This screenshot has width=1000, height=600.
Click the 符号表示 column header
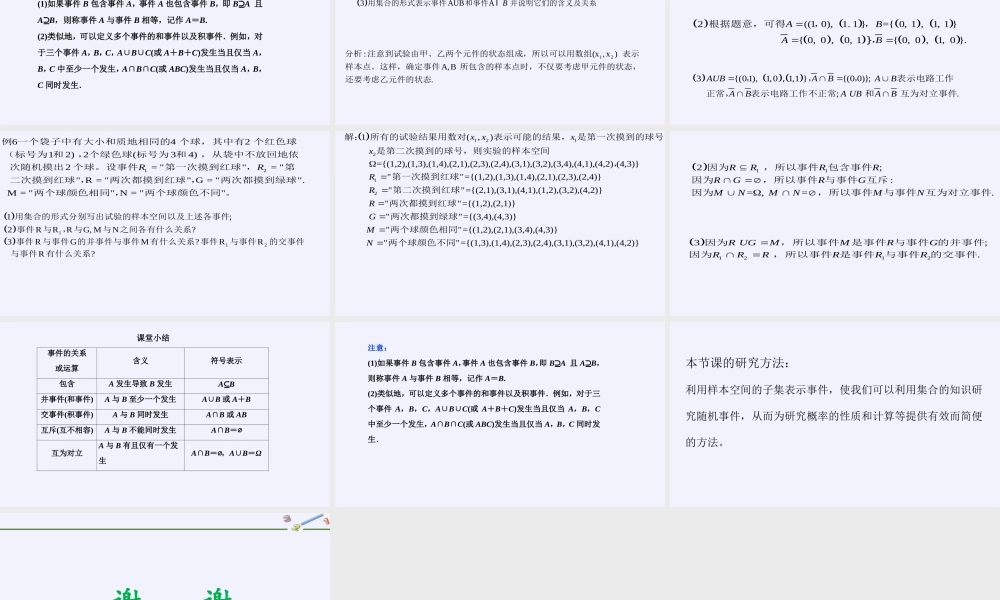tap(225, 358)
